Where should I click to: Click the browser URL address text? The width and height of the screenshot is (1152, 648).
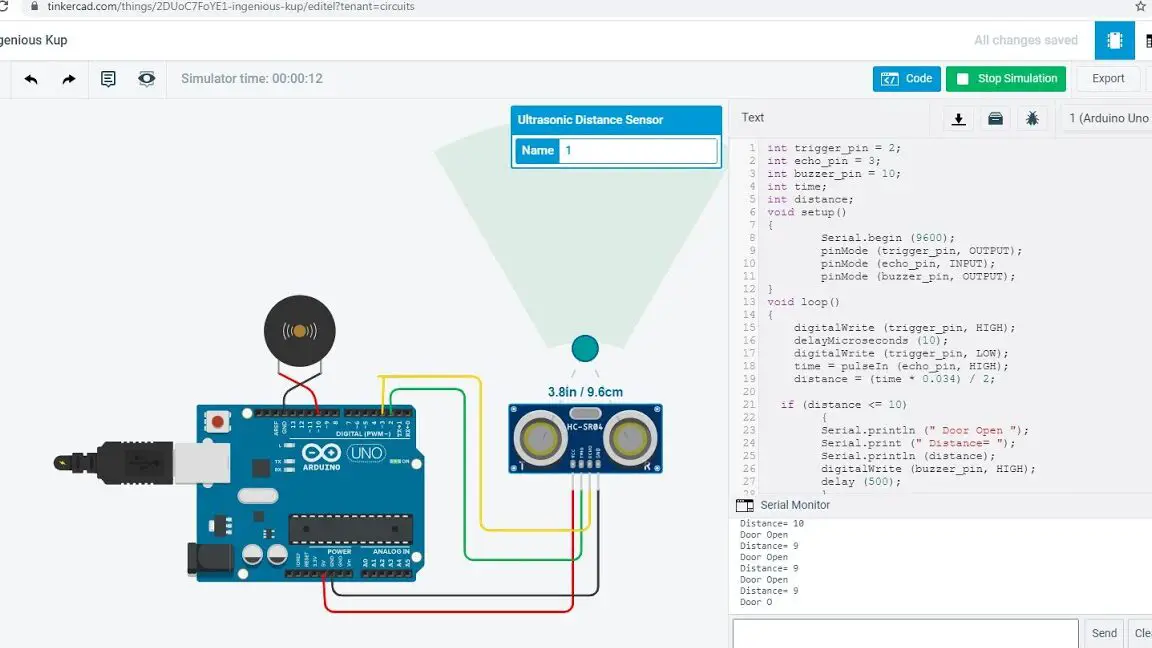pos(231,6)
